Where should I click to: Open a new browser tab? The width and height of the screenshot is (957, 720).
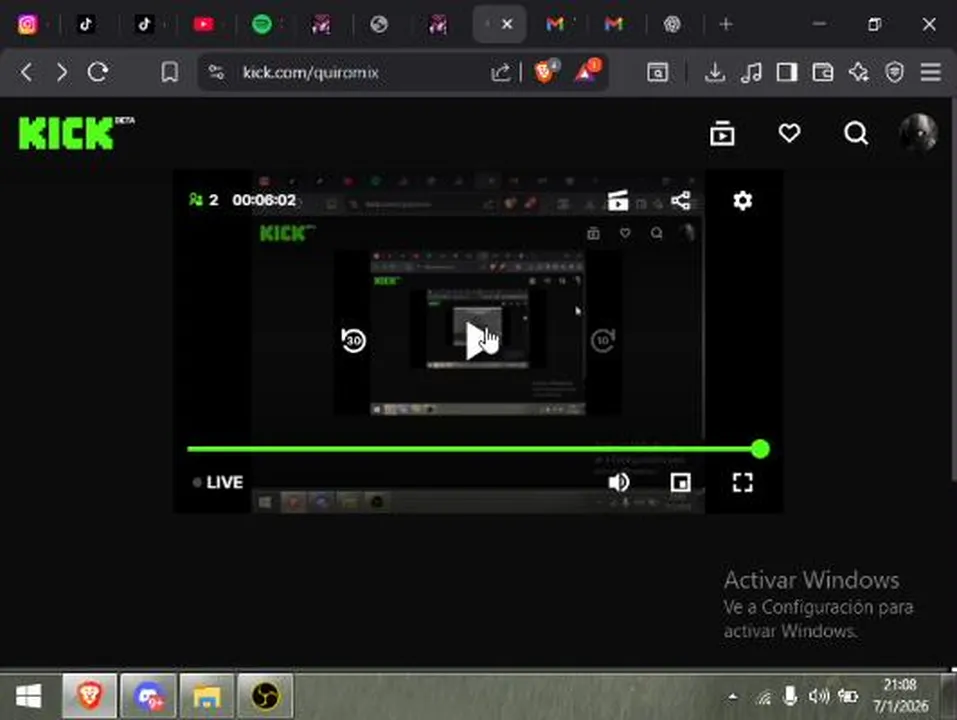726,24
